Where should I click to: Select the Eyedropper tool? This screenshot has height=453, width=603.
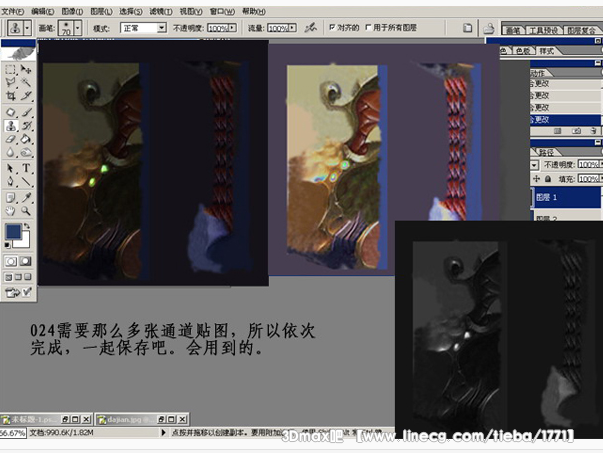click(x=26, y=198)
